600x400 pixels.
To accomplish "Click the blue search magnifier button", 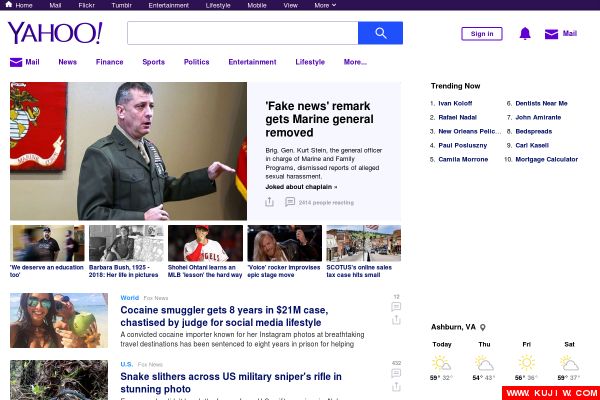I will (380, 33).
